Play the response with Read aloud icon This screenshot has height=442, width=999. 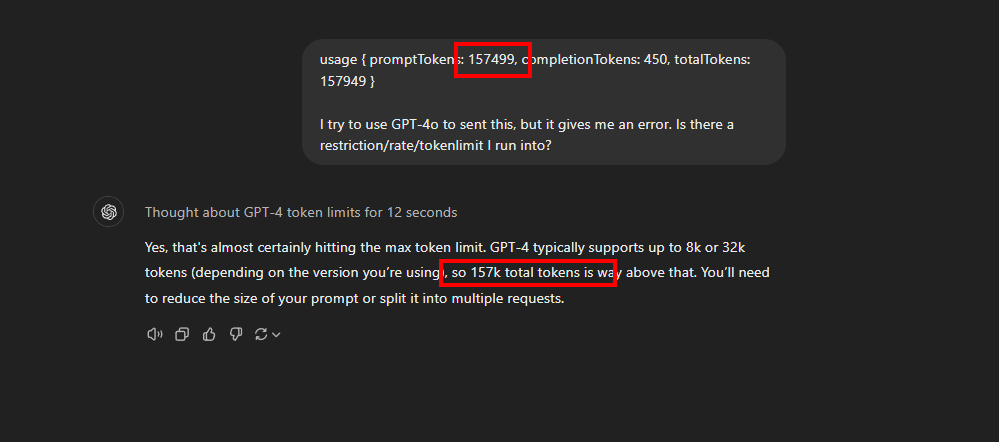click(155, 334)
